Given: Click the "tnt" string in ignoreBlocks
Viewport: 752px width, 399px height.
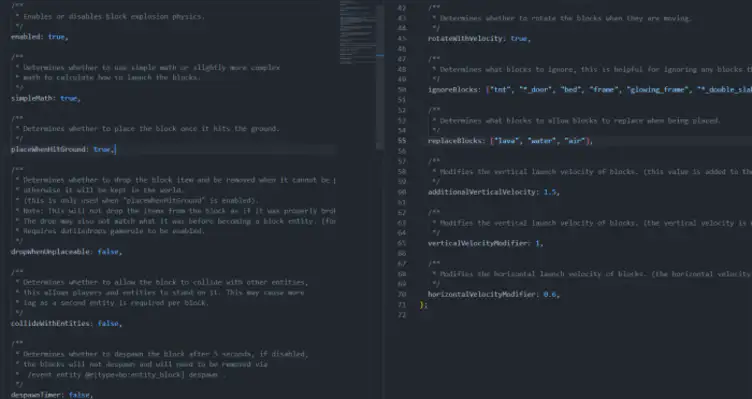Looking at the screenshot, I should [500, 90].
